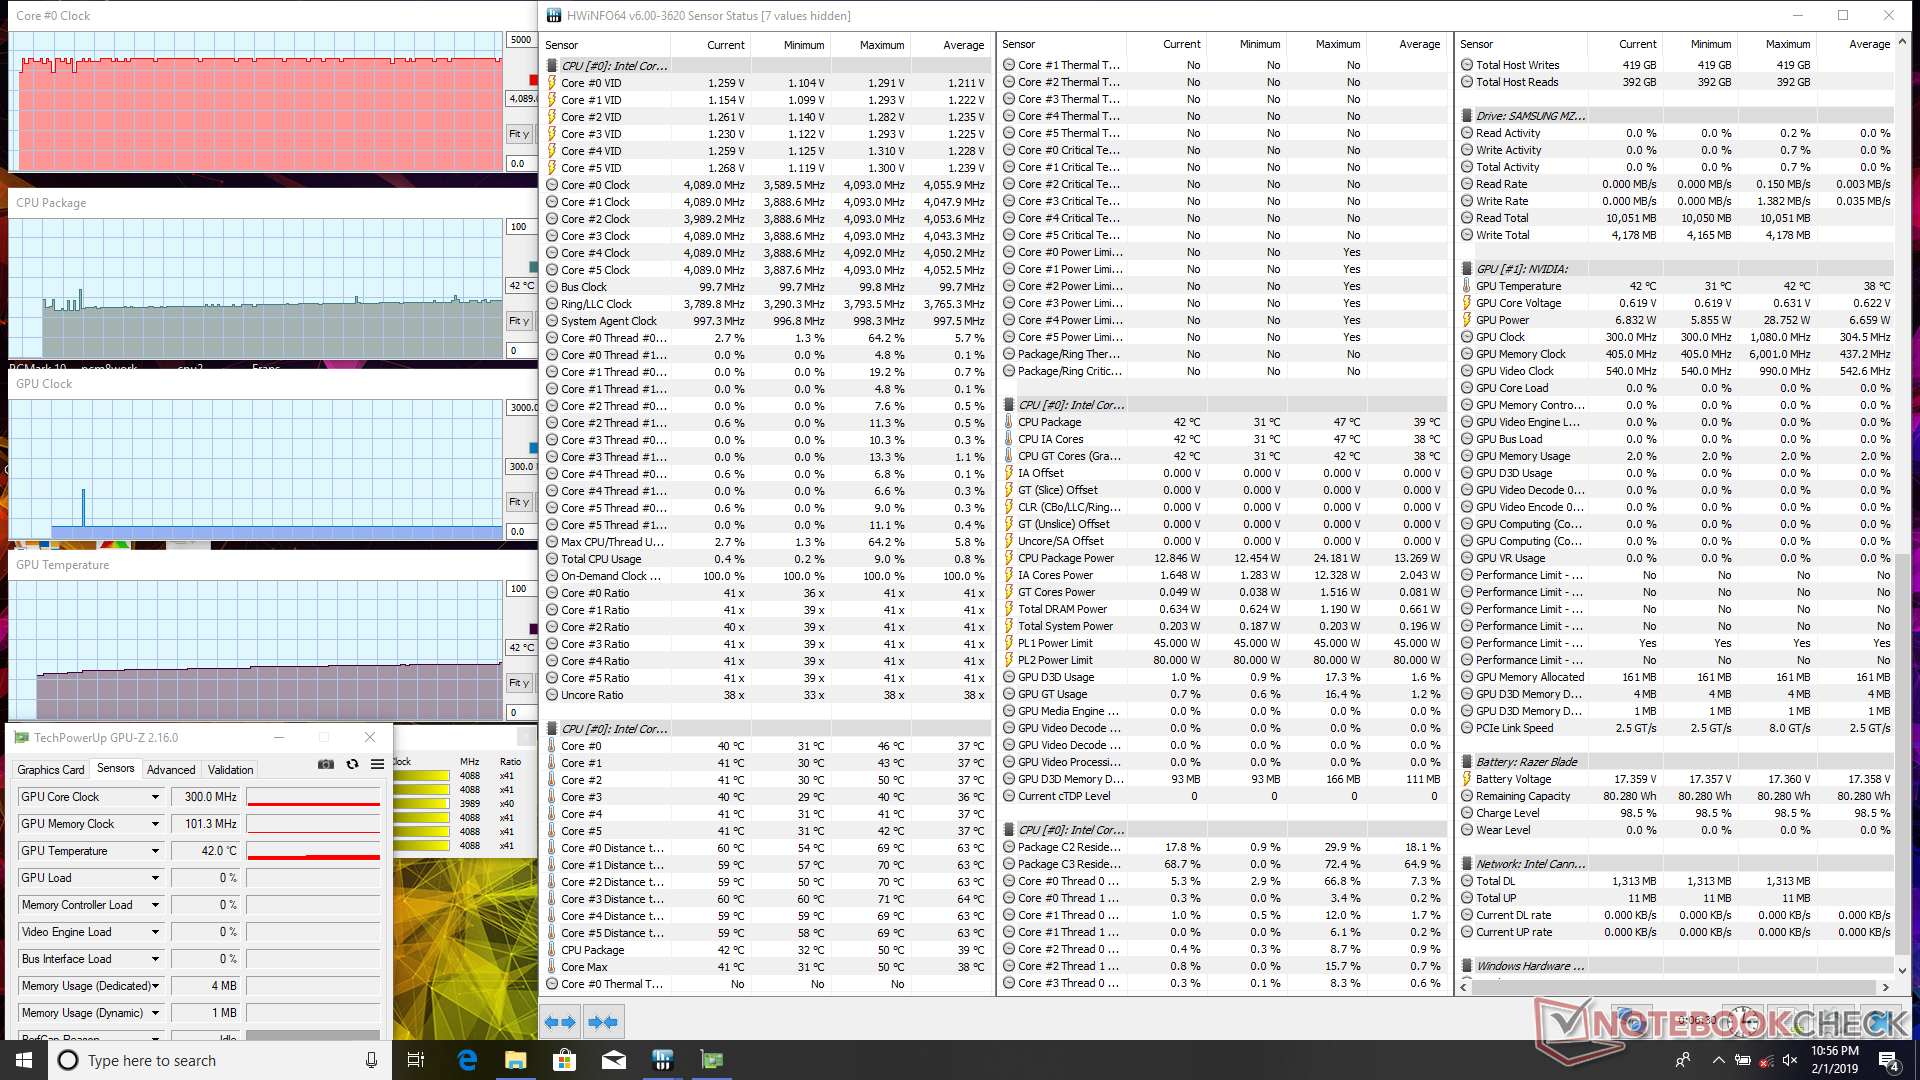Open the Memory Controller Load dropdown
Image resolution: width=1920 pixels, height=1080 pixels.
[x=155, y=905]
